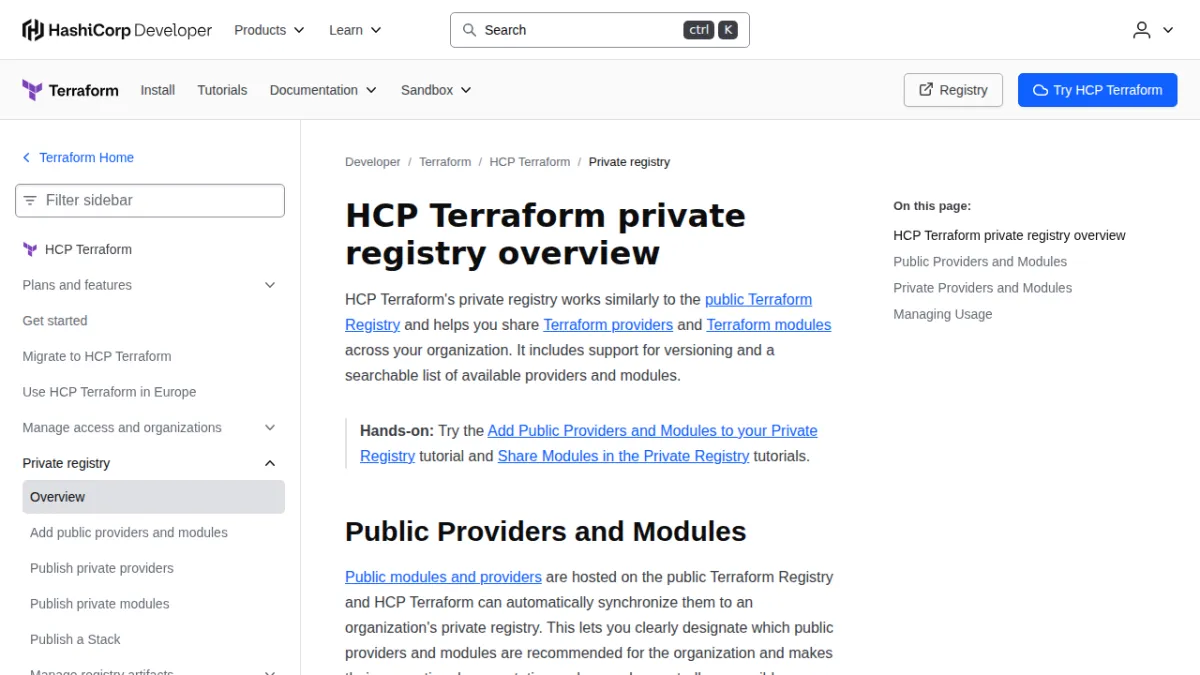This screenshot has height=675, width=1200.
Task: Click the HCP Terraform breadcrumb link
Action: 530,162
